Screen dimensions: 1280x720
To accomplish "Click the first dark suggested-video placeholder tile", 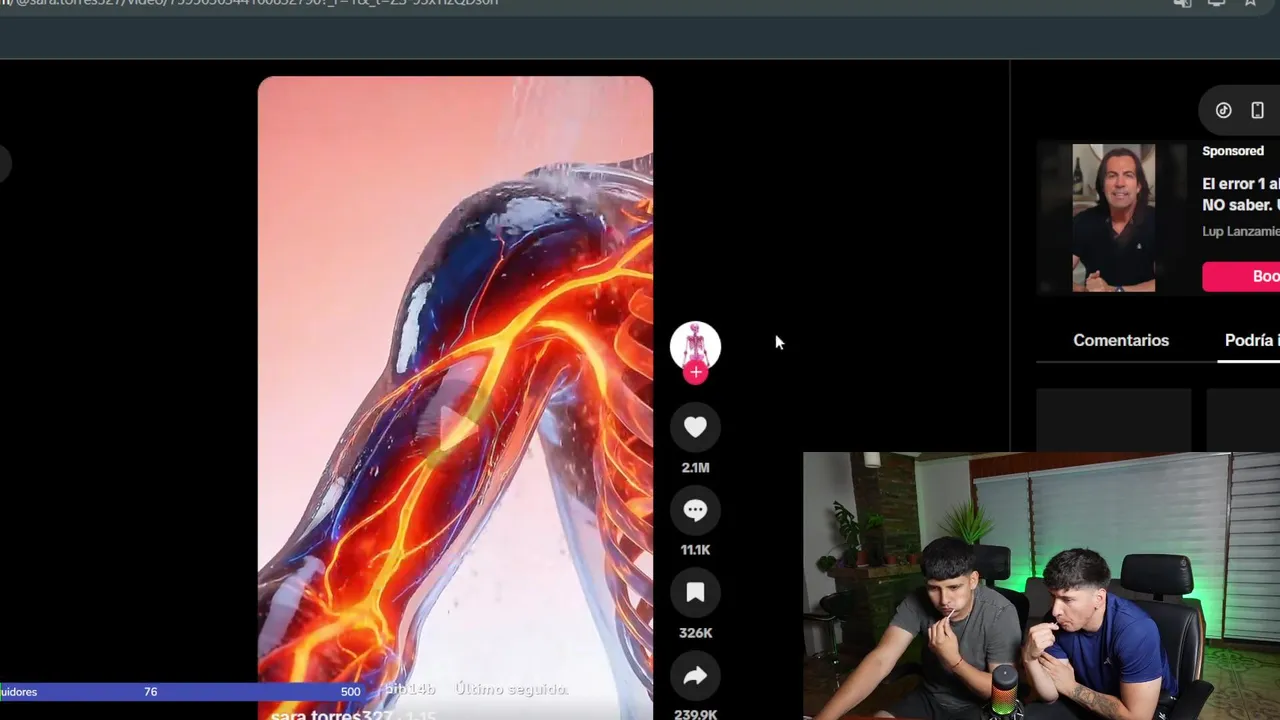I will [1114, 420].
